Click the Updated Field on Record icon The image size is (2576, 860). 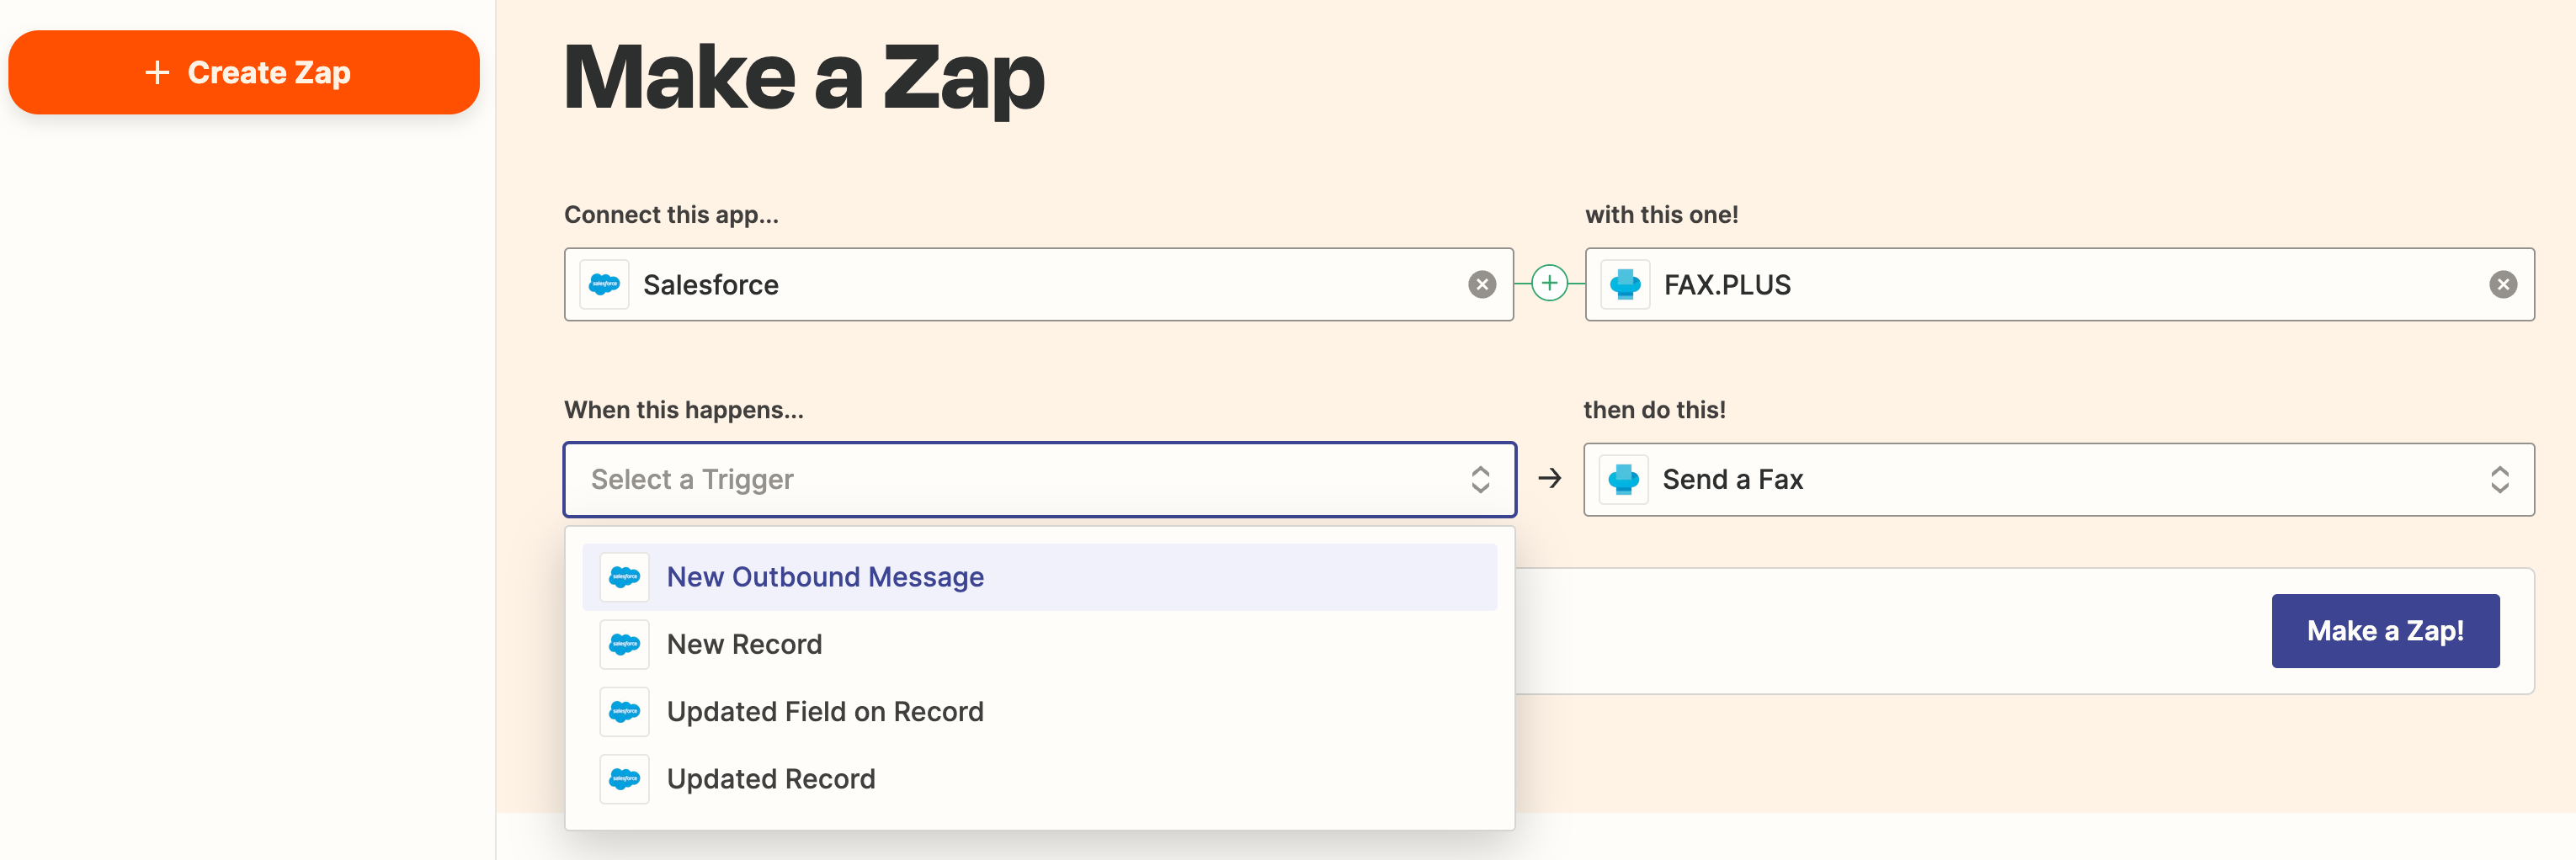[x=624, y=712]
